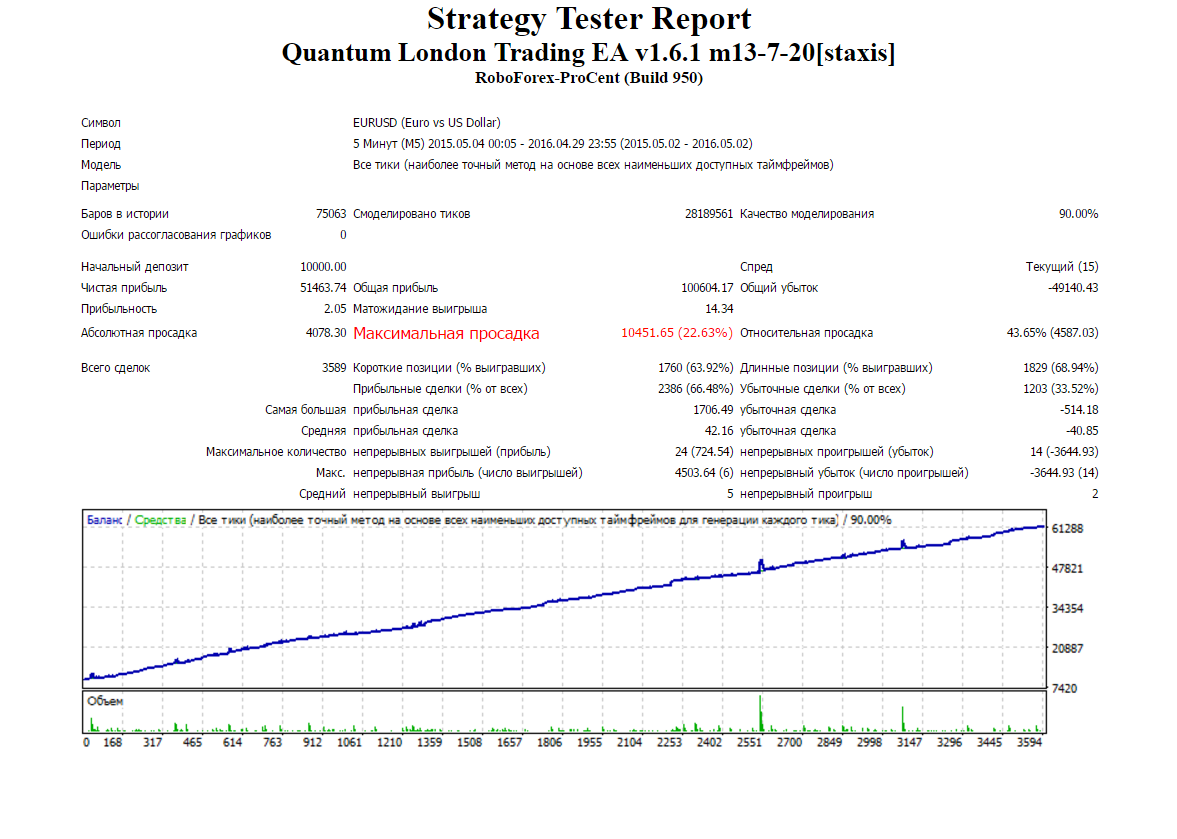Click 'Максимальное количество' row label

pos(276,453)
